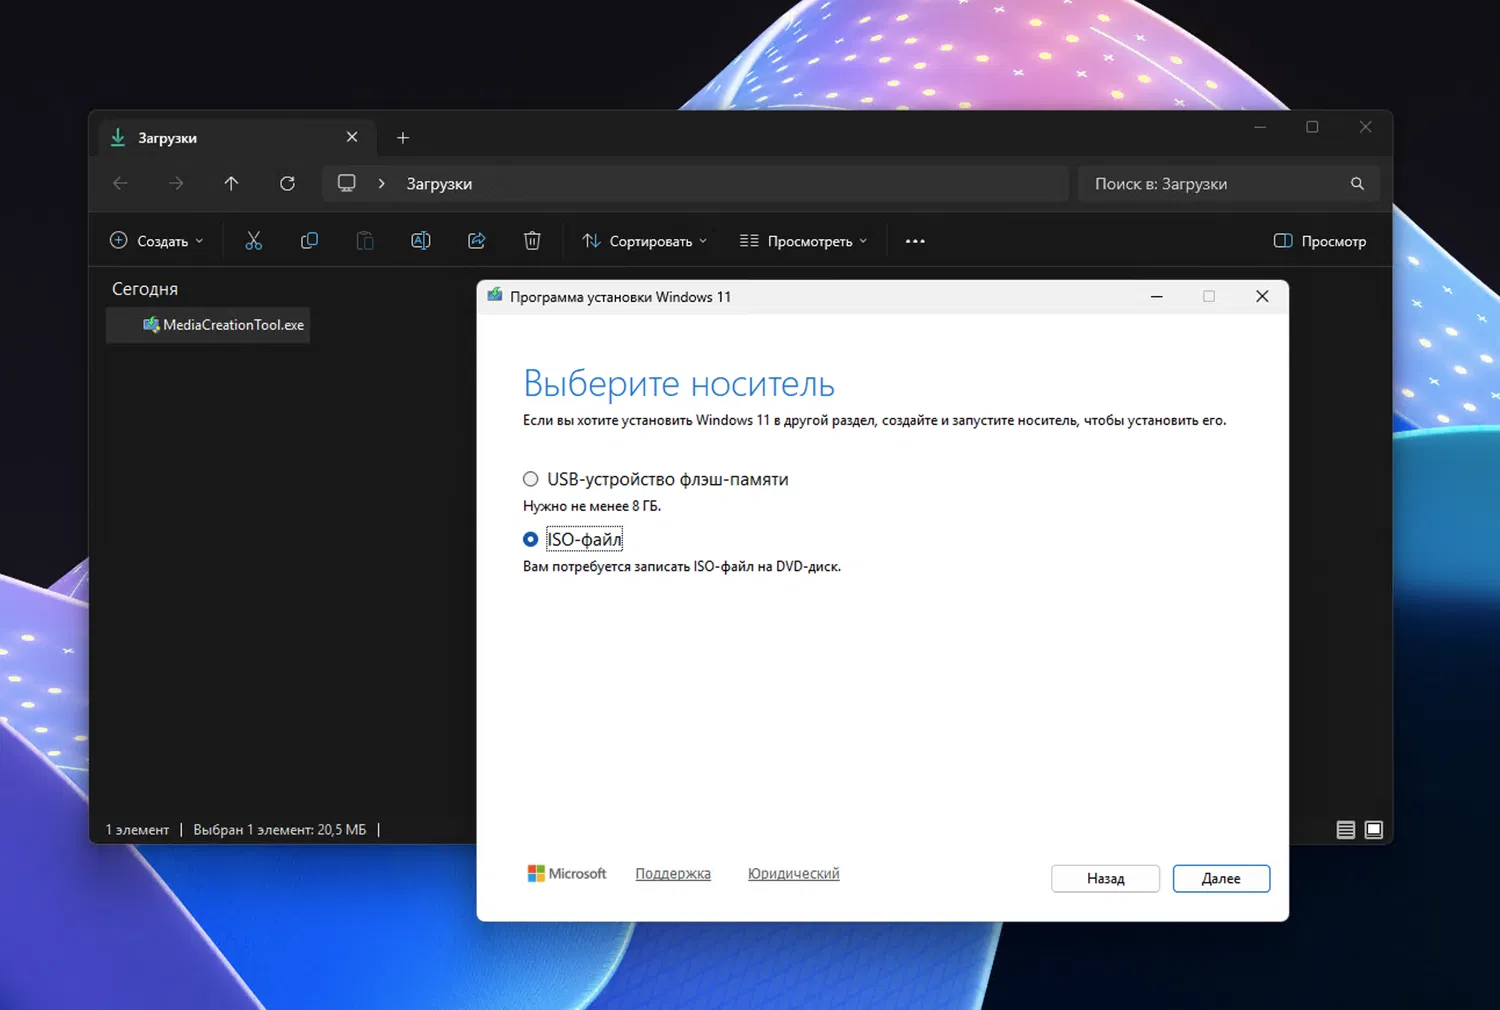Expand the address bar path chevron

[x=381, y=183]
